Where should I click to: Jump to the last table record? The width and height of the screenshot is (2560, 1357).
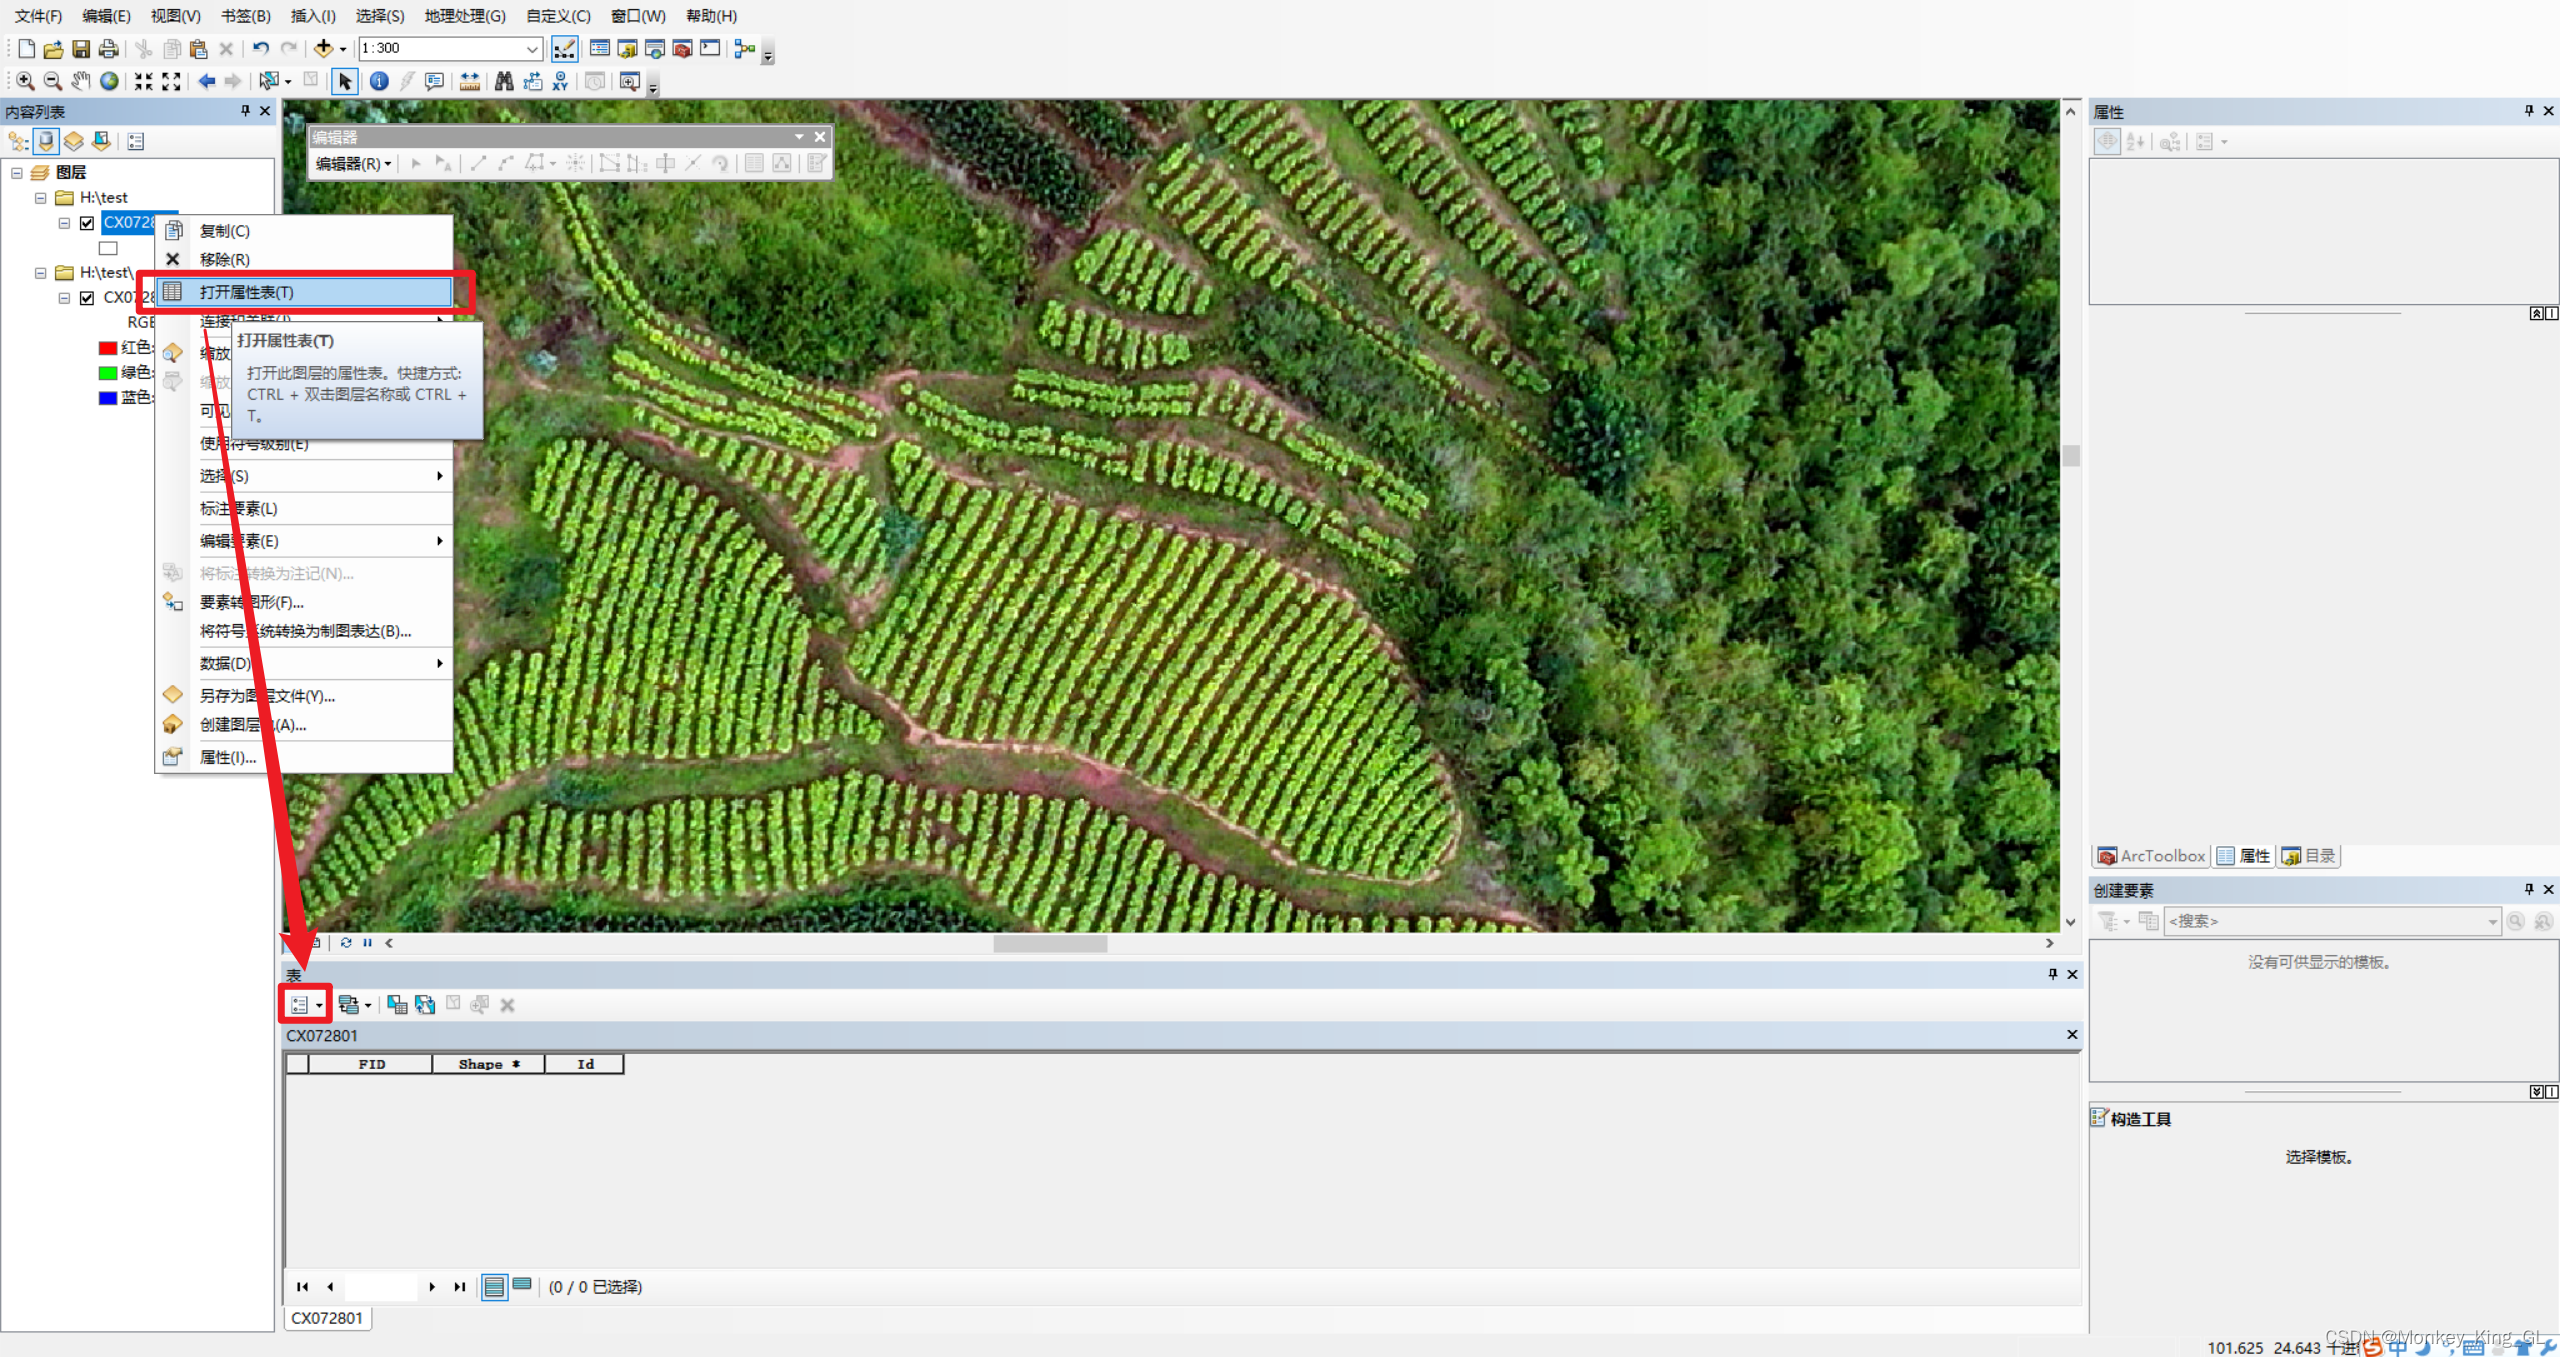[x=460, y=1287]
